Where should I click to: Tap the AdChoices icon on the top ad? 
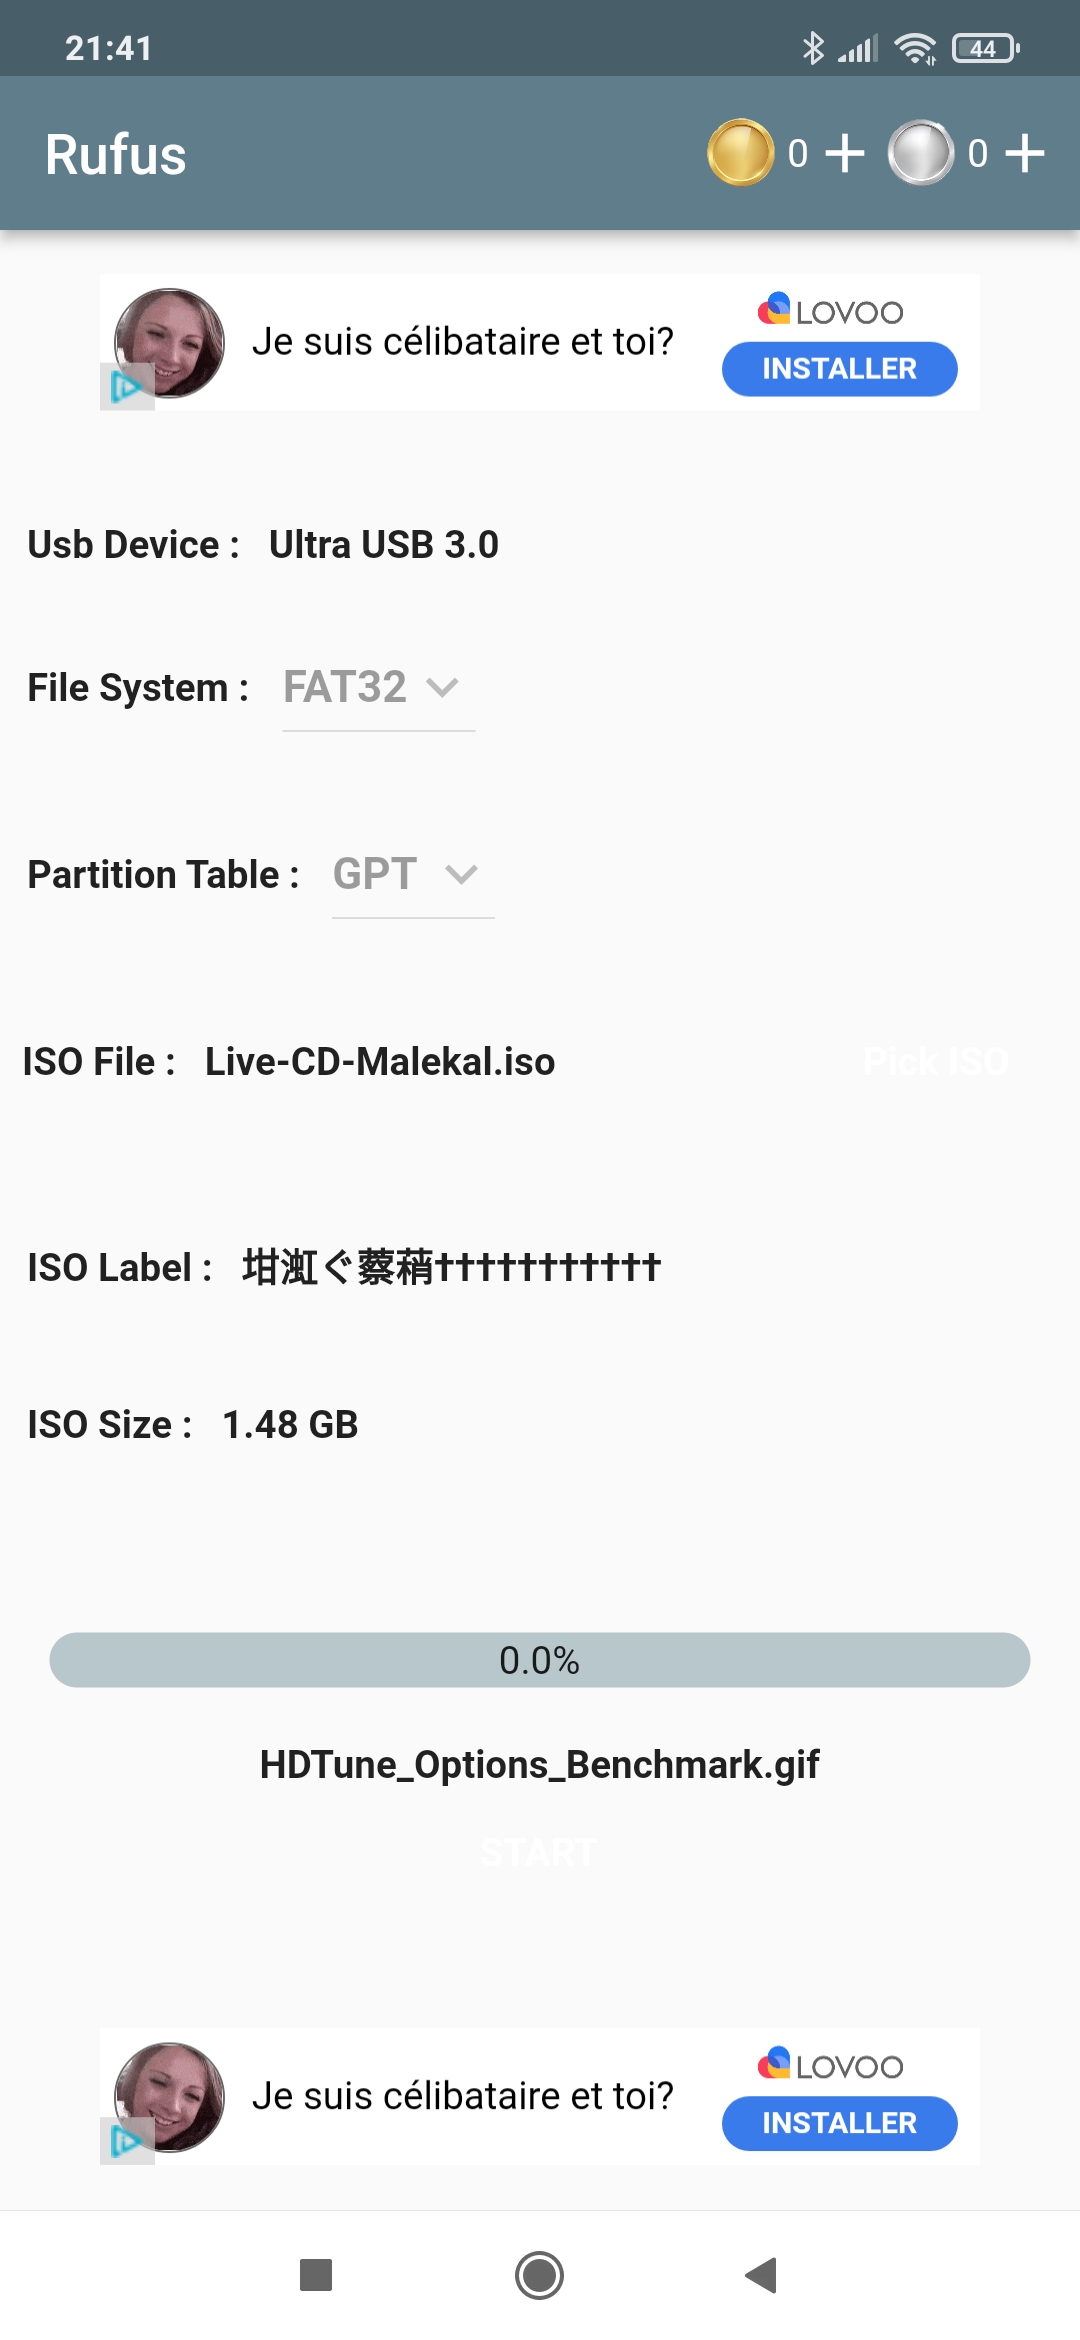(126, 387)
